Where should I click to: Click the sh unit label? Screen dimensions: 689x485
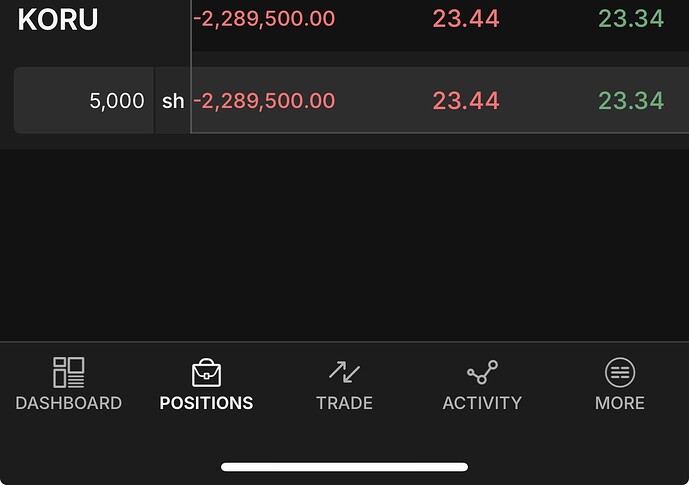click(x=173, y=101)
